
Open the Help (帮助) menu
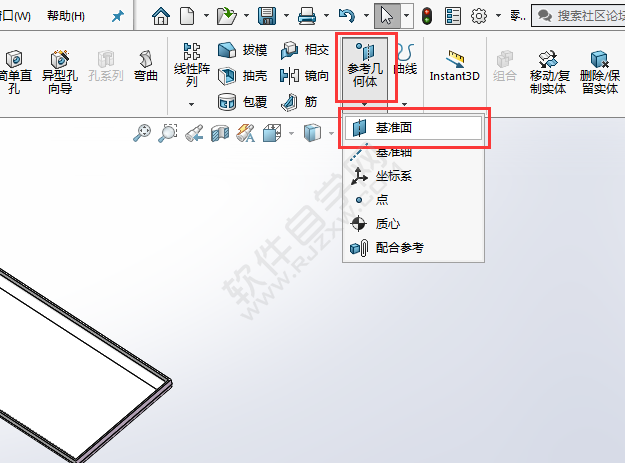(x=66, y=16)
